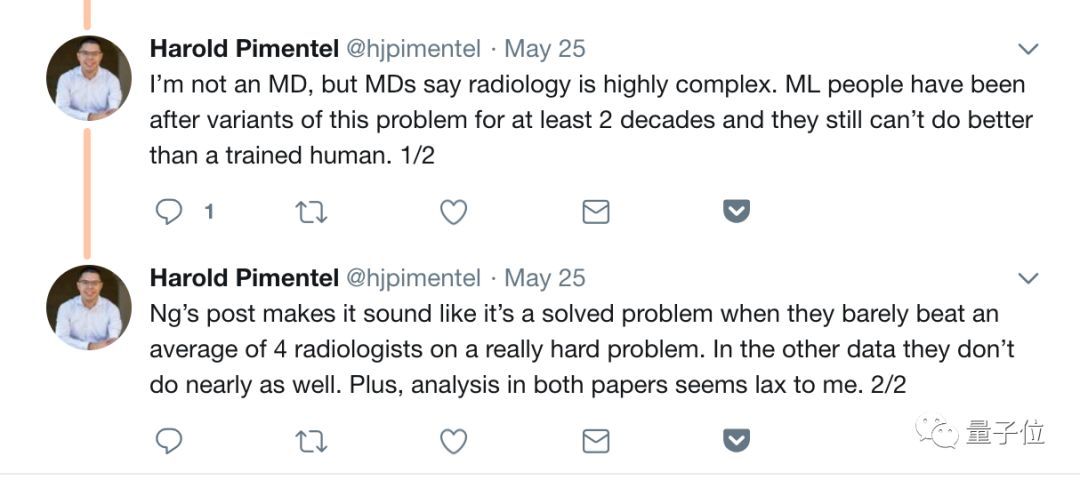Screen dimensions: 1080x480
Task: Expand the second tweet's options chevron
Action: coord(1027,278)
